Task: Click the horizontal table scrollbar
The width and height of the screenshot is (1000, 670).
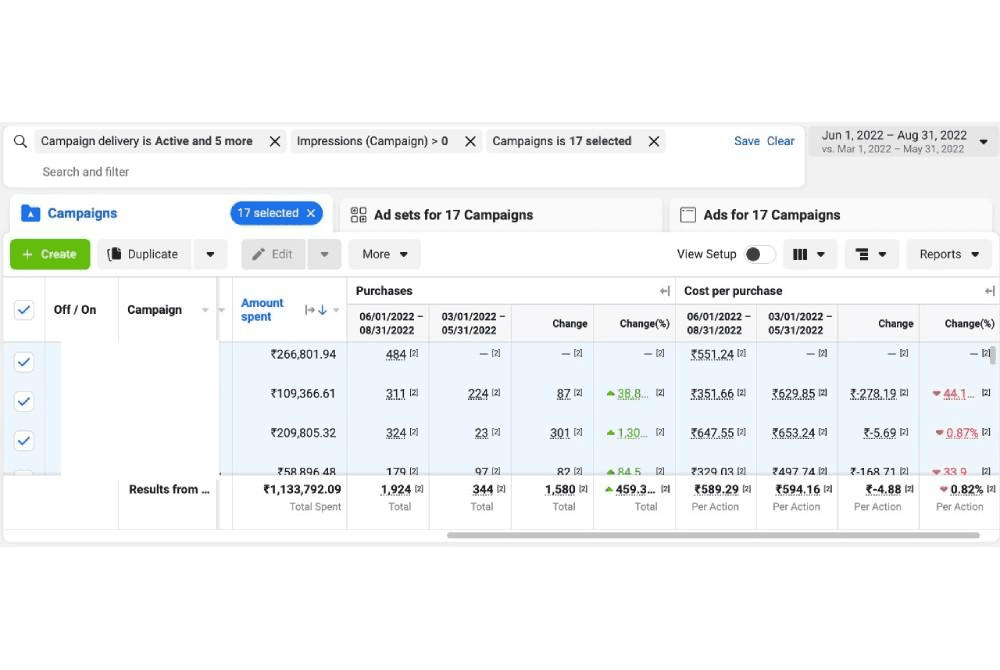Action: (x=713, y=535)
